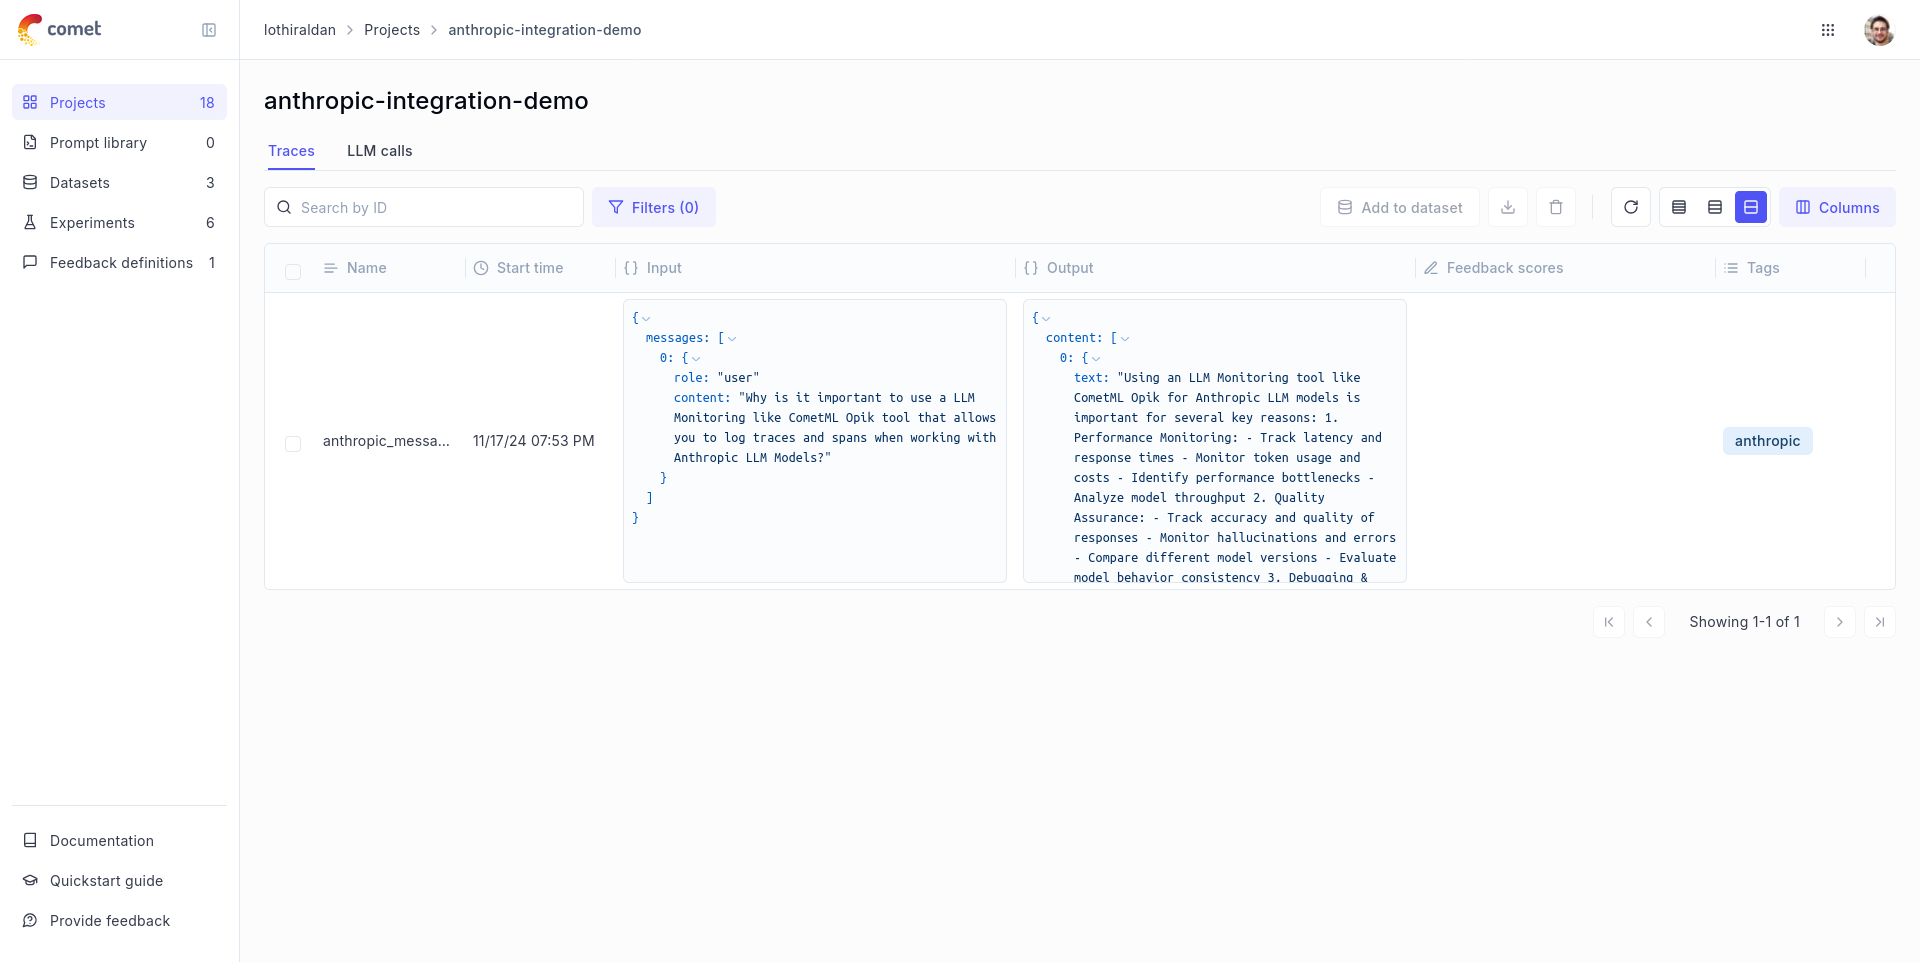This screenshot has height=962, width=1920.
Task: Select the checkbox for the anthropic_messa trace row
Action: pyautogui.click(x=293, y=444)
